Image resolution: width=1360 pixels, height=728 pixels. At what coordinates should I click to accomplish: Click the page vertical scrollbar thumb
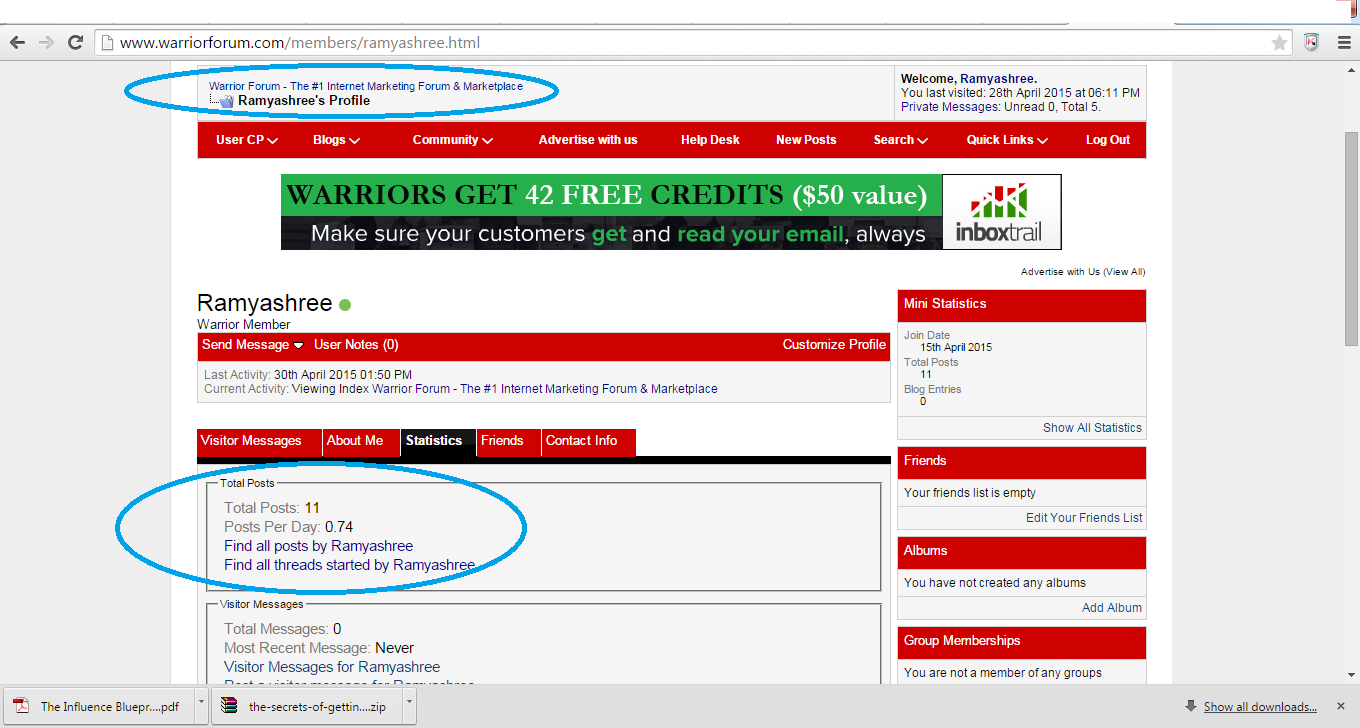coord(1351,238)
